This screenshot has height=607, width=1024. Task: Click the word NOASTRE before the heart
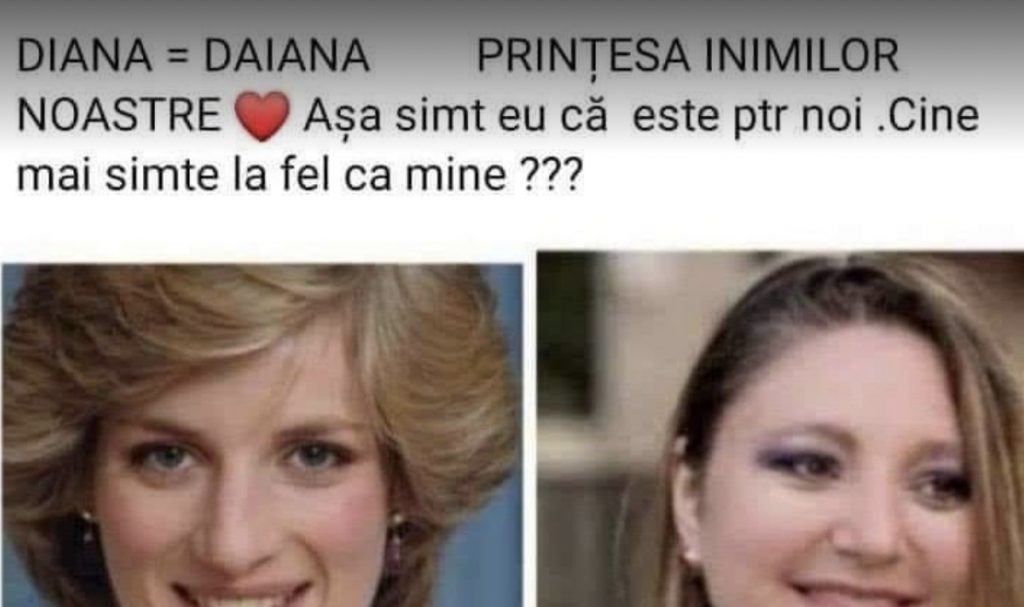(x=119, y=116)
